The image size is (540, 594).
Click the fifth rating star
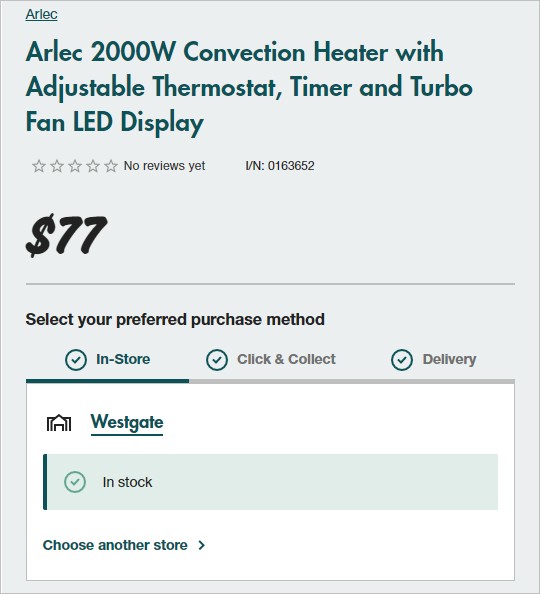pyautogui.click(x=111, y=166)
